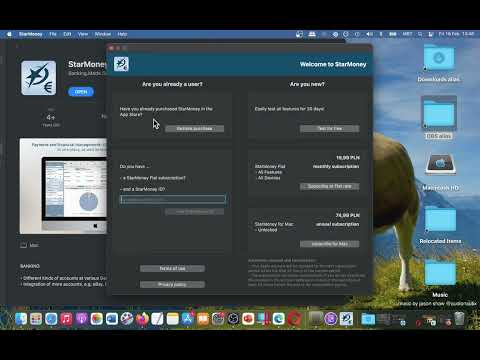Viewport: 480px width, 360px height.
Task: Open Firefox from the dock
Action: (x=142, y=319)
